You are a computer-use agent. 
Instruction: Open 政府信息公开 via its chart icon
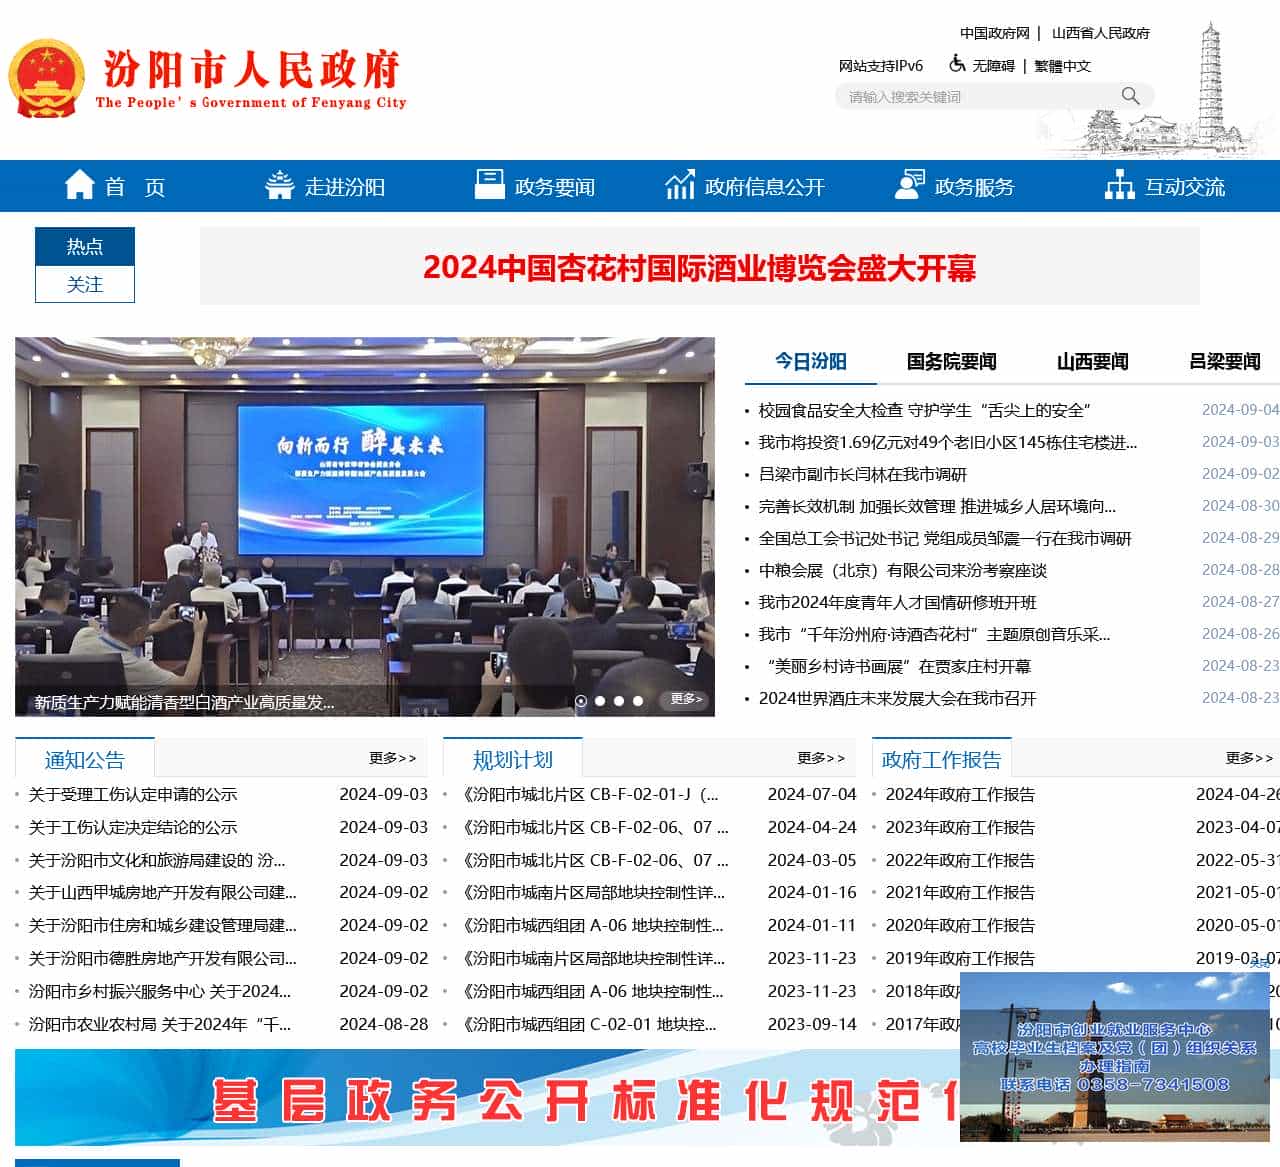coord(679,184)
